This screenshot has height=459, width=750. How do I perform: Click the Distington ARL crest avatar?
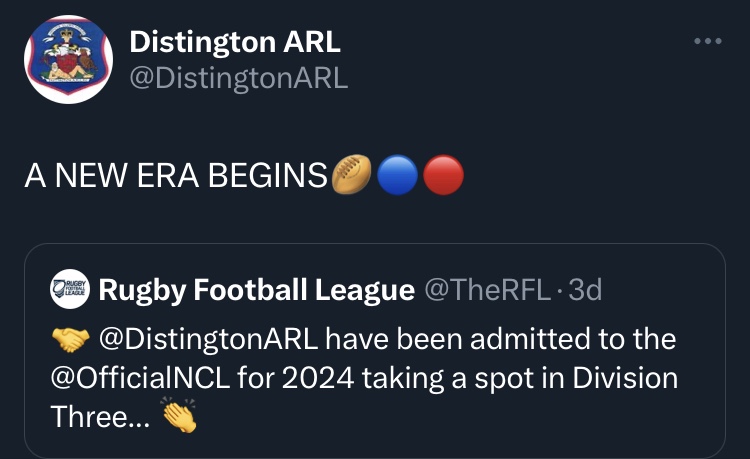66,62
